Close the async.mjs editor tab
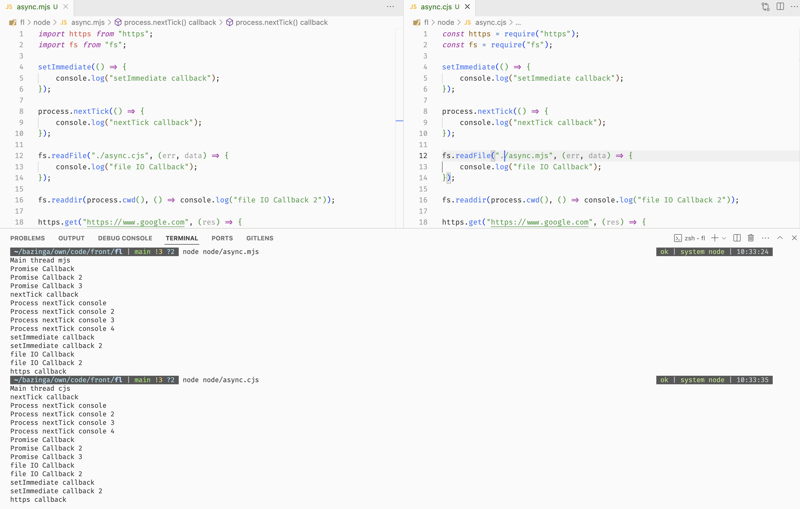Viewport: 800px width, 509px height. pos(65,7)
